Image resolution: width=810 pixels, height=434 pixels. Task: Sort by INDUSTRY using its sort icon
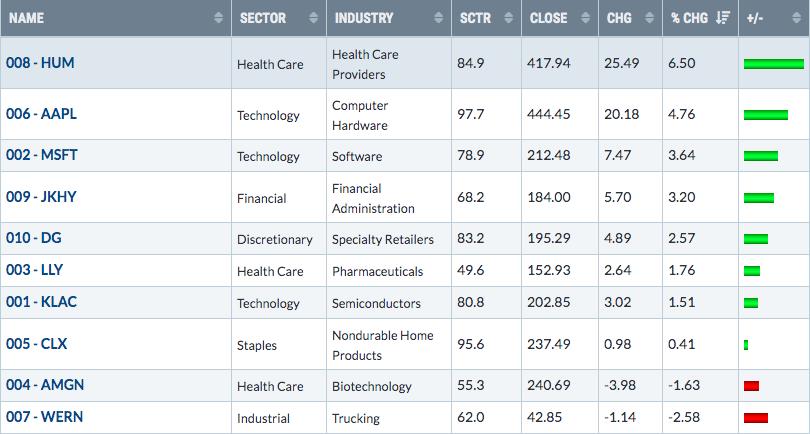439,18
